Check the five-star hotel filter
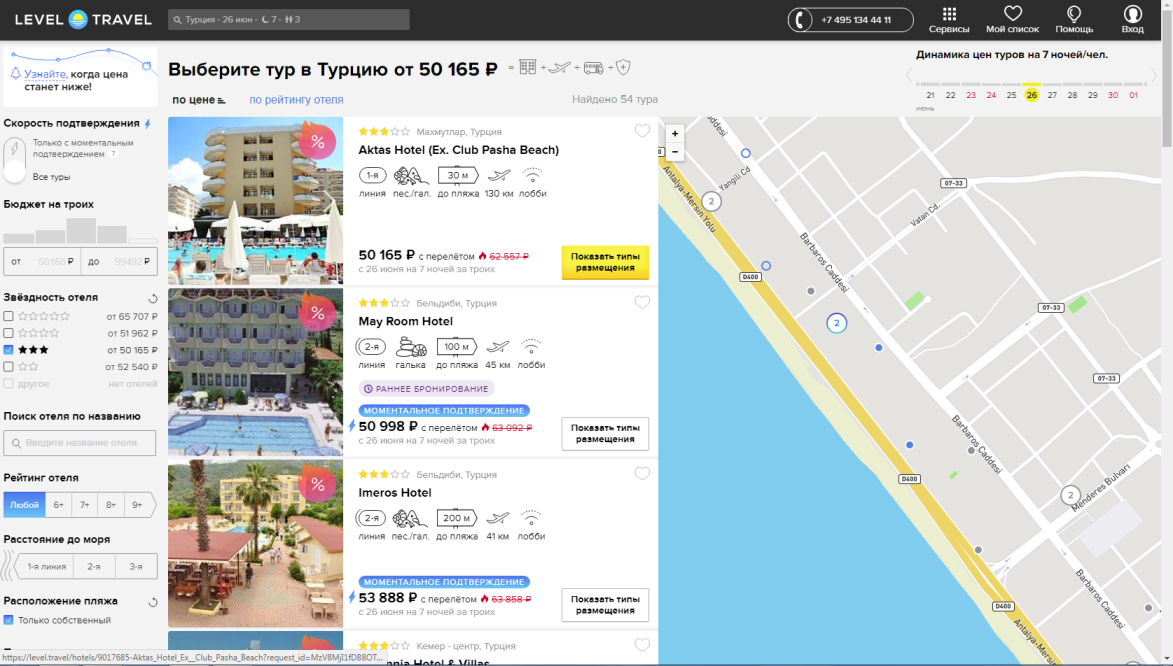The height and width of the screenshot is (666, 1173). point(8,317)
